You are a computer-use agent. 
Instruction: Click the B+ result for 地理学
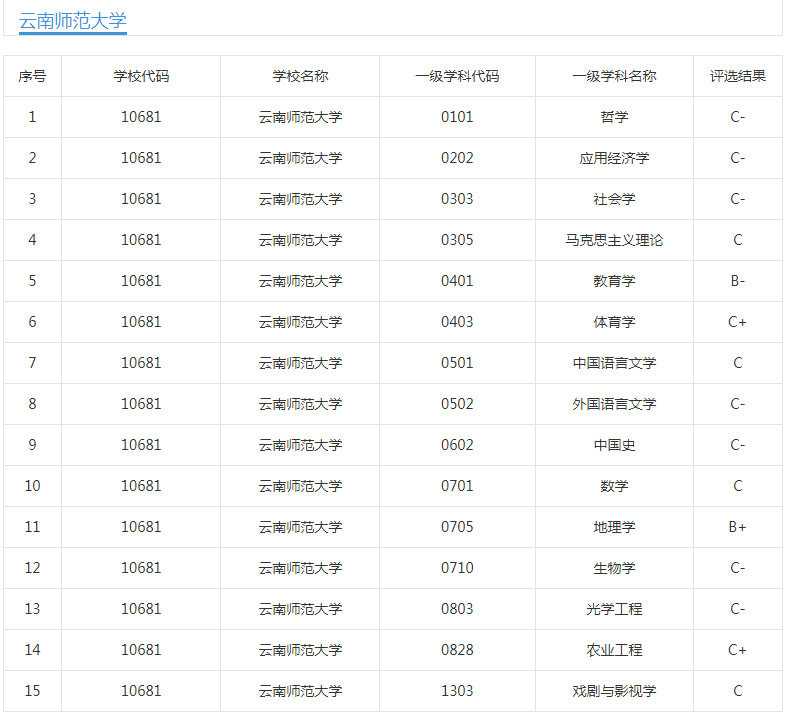pos(738,527)
